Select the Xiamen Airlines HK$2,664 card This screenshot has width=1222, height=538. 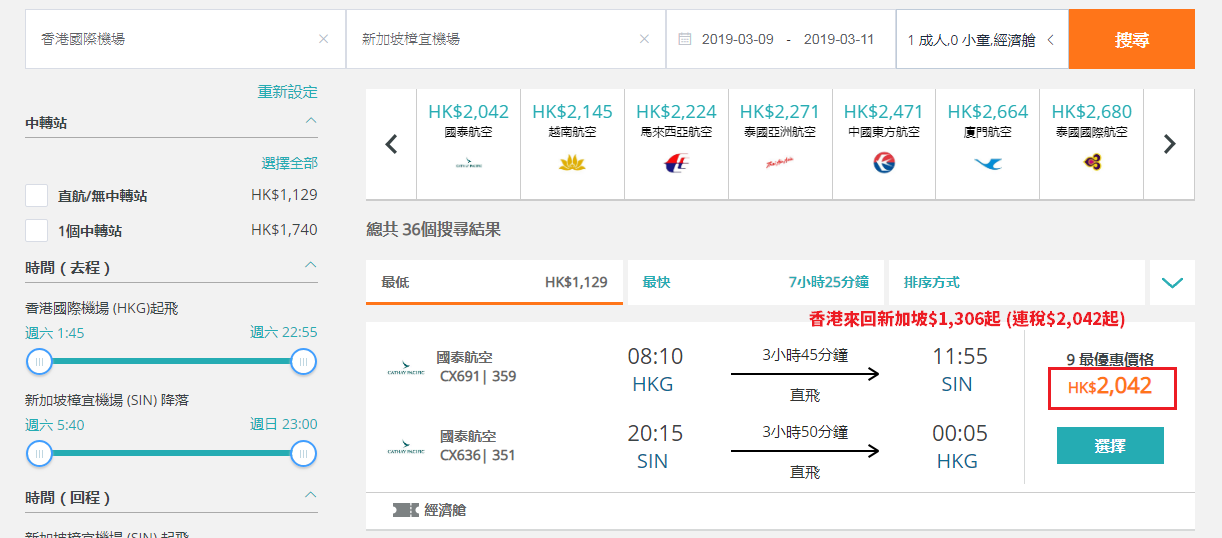pos(988,144)
